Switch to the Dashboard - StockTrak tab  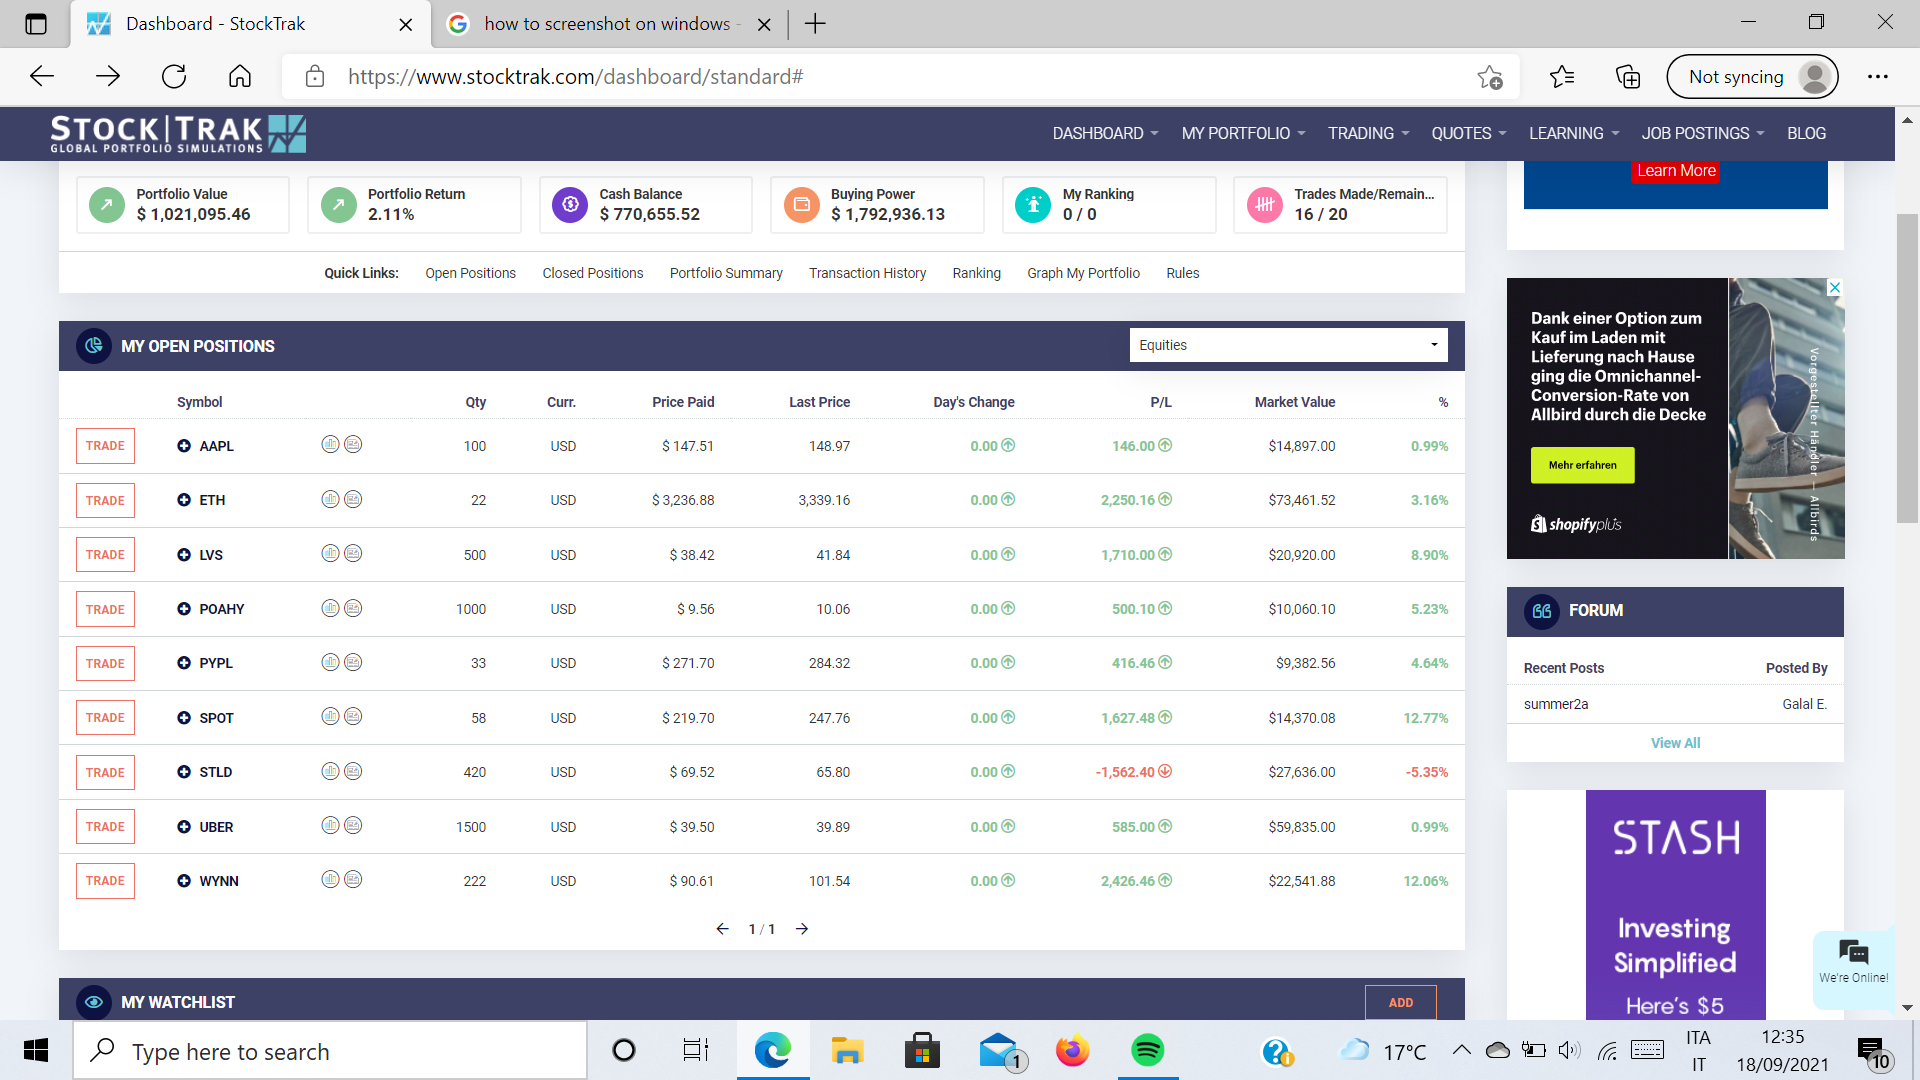(250, 24)
